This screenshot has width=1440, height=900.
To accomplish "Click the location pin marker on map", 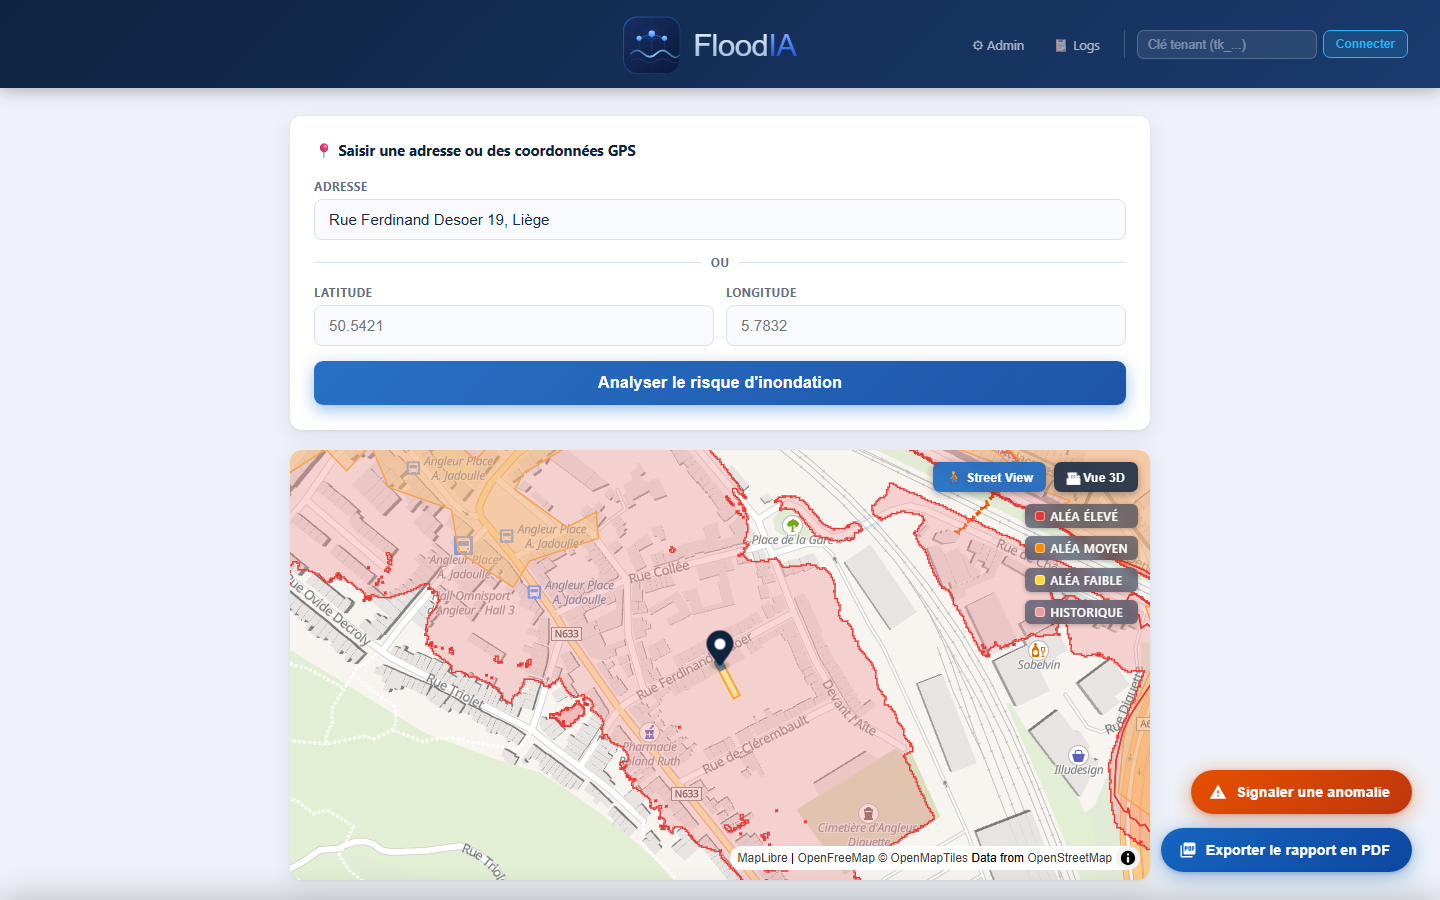I will point(720,650).
